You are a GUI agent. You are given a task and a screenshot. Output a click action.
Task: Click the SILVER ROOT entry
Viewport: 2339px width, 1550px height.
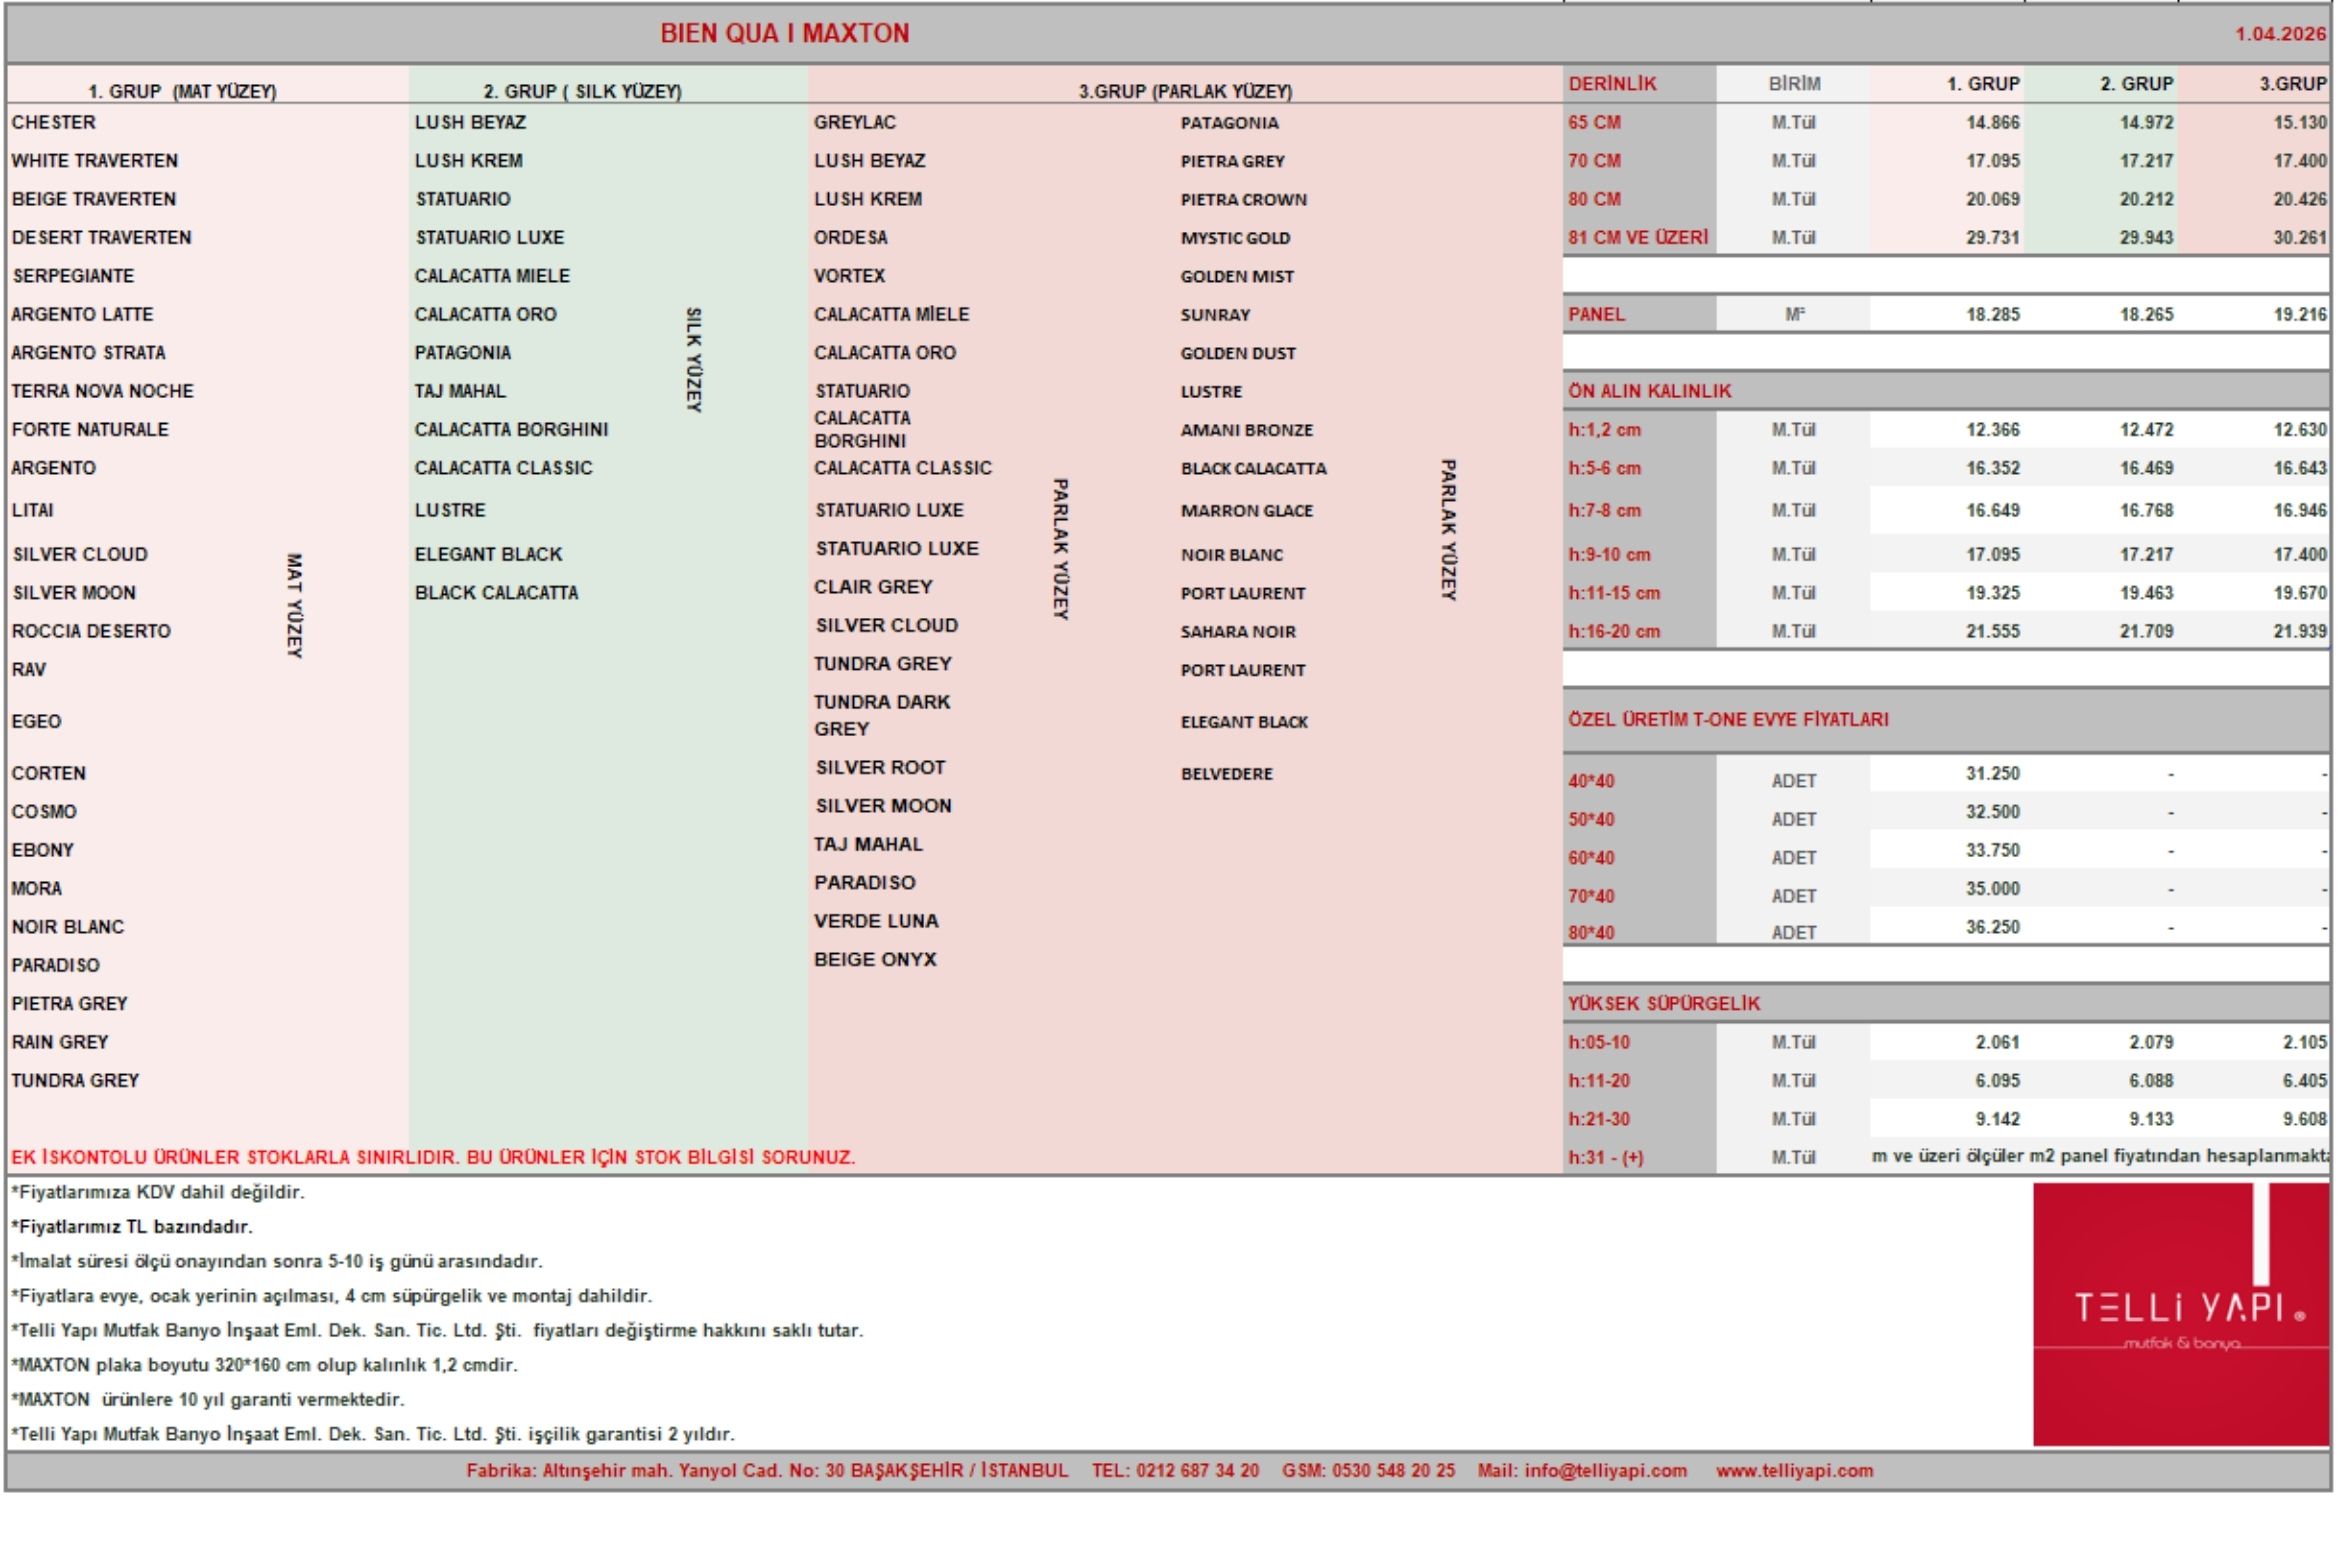coord(880,767)
